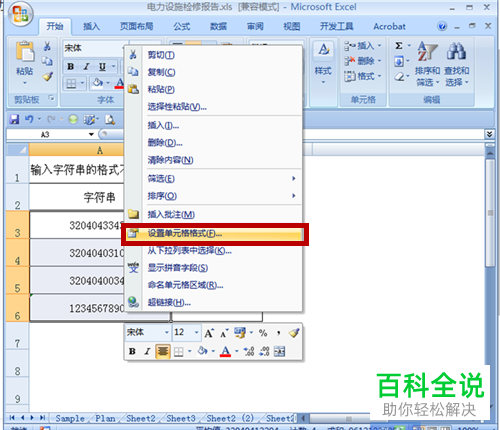Click the Name Box showing A3
Screen dimensions: 500x430
pyautogui.click(x=46, y=134)
